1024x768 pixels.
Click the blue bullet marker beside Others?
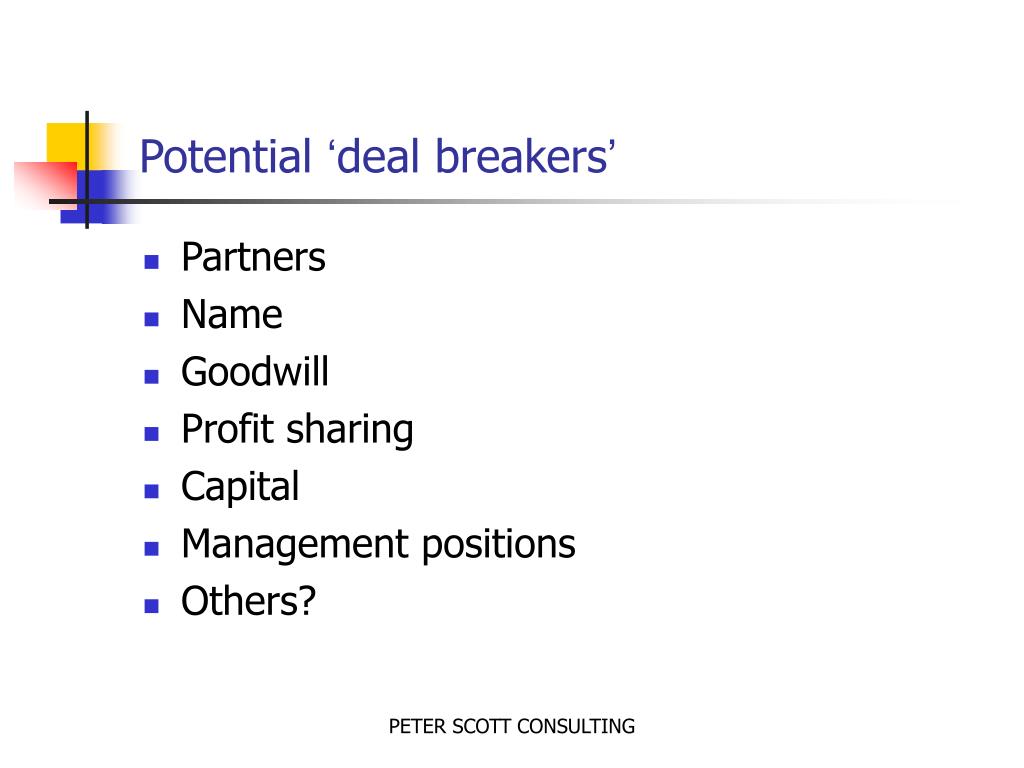click(152, 606)
